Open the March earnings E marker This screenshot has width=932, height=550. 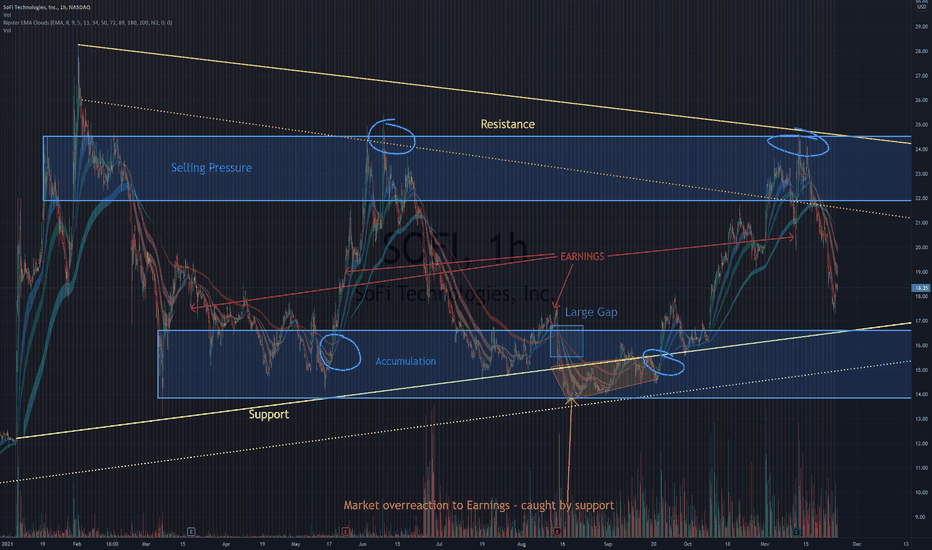pyautogui.click(x=191, y=531)
